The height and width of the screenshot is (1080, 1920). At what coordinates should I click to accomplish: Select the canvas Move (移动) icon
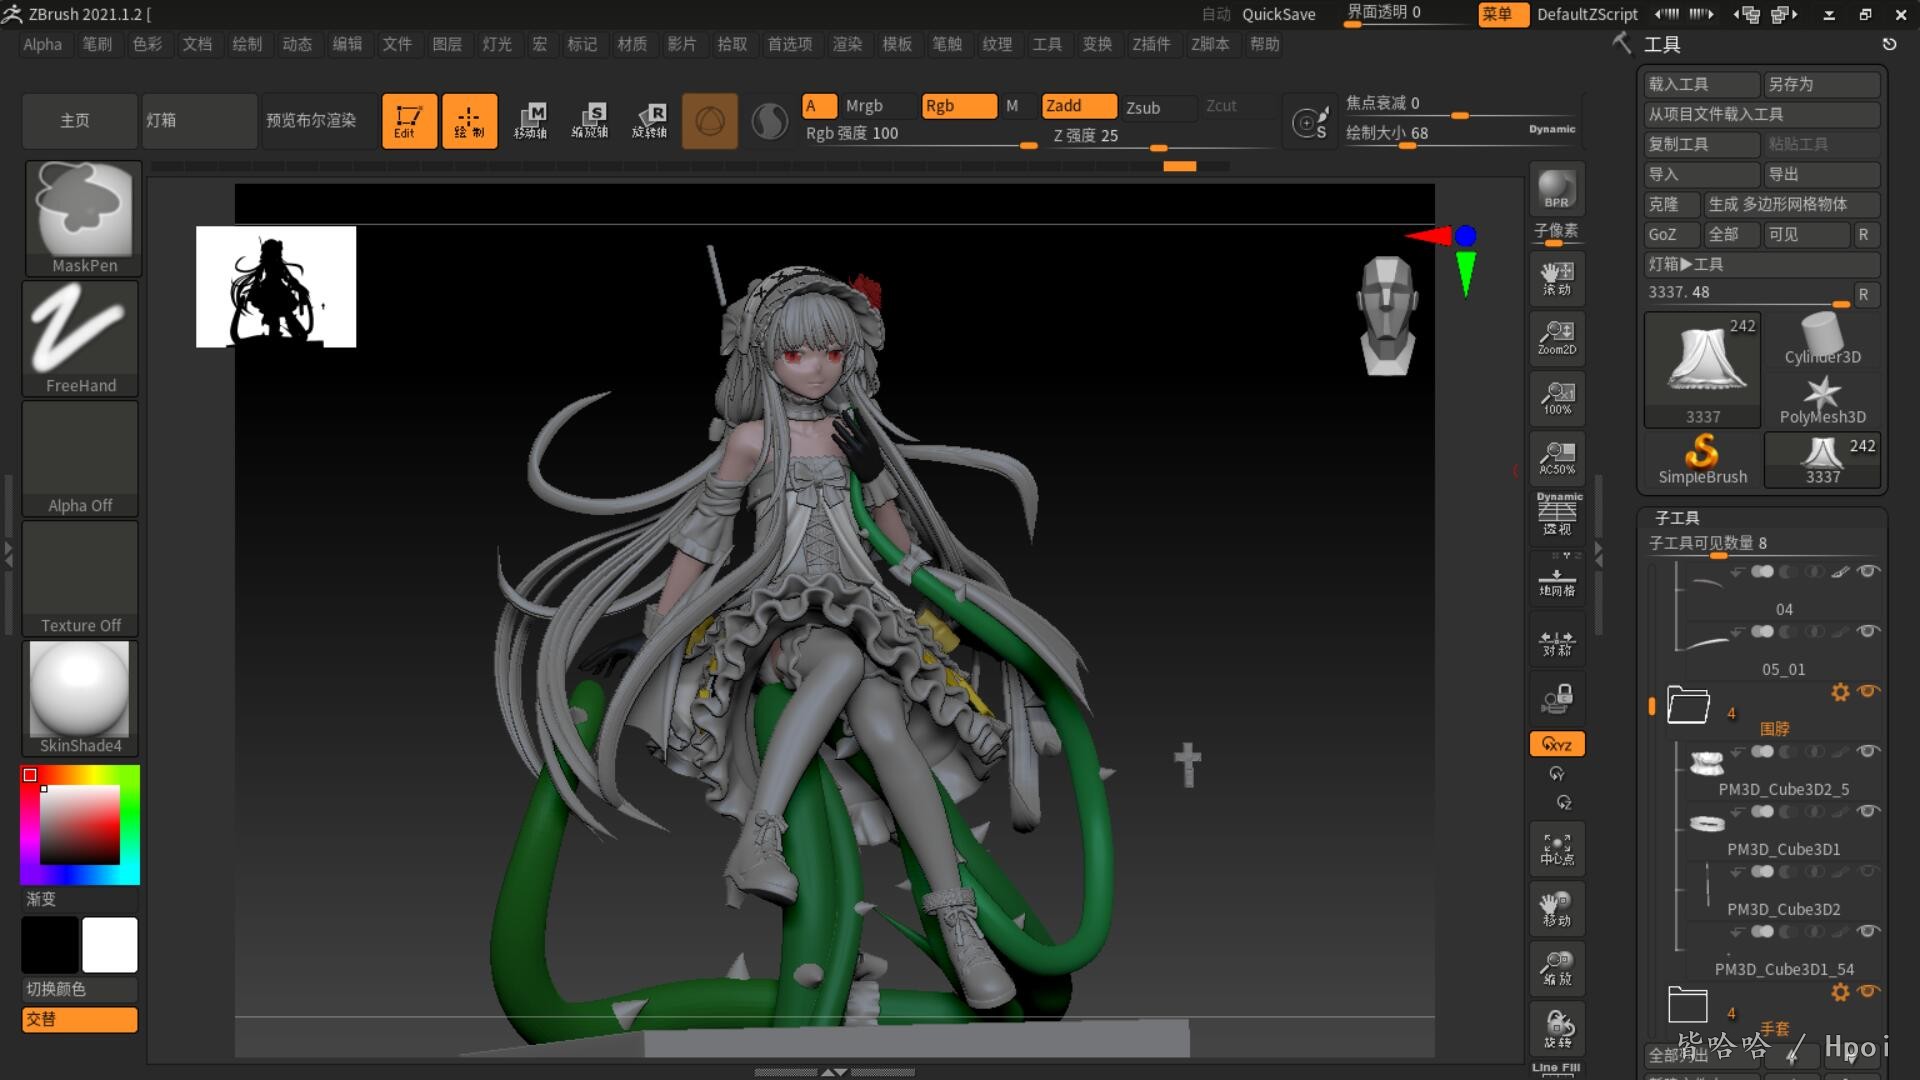1557,909
